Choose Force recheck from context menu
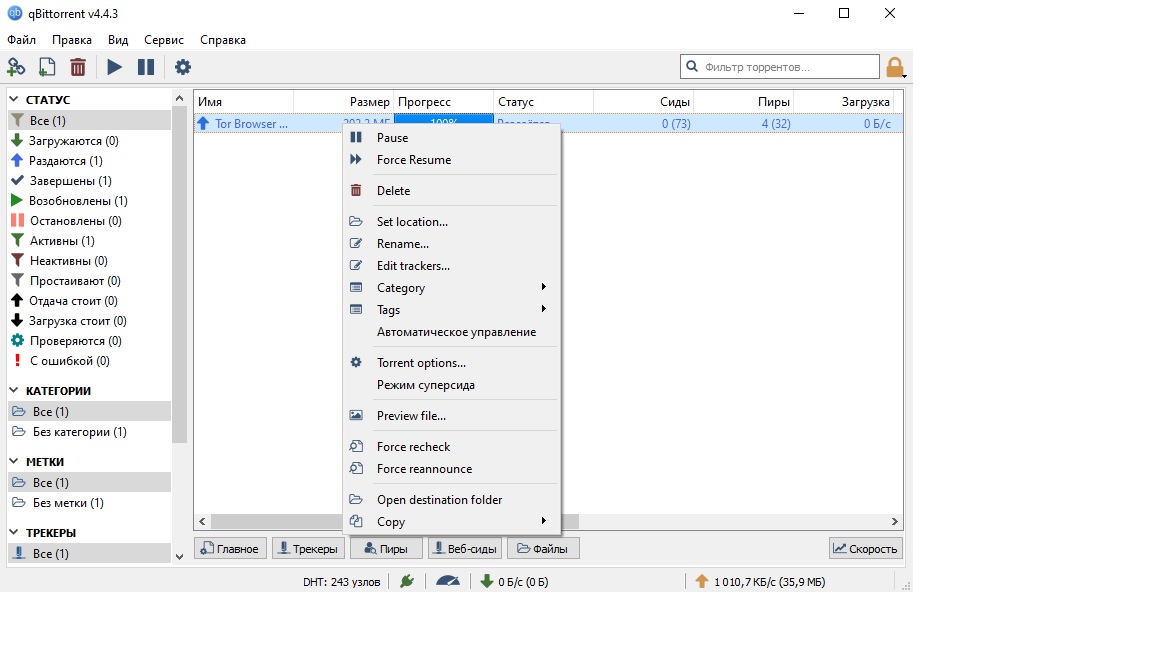Image resolution: width=1152 pixels, height=648 pixels. click(413, 447)
